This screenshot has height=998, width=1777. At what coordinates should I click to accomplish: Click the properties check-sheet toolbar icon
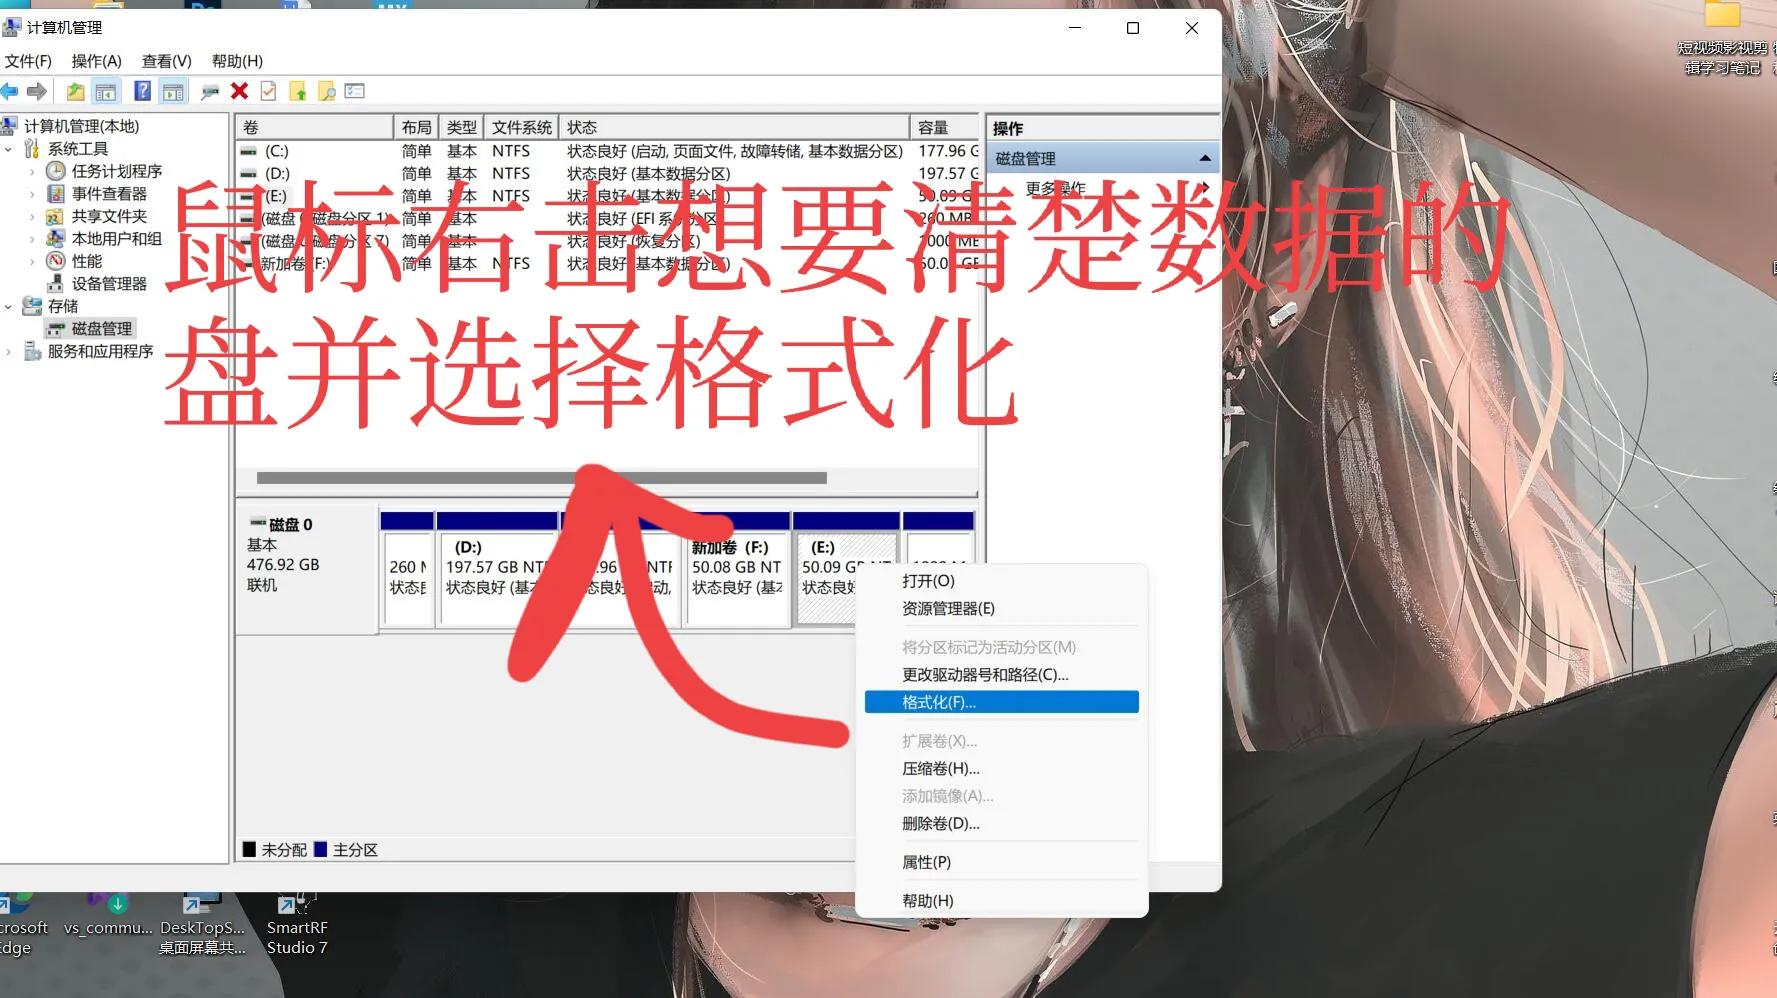[x=267, y=91]
